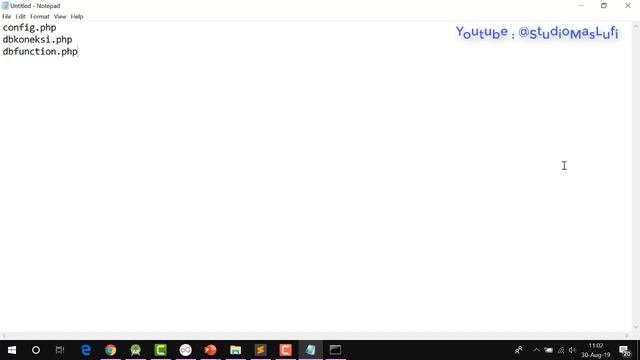
Task: Click battery status tray icon
Action: pyautogui.click(x=549, y=350)
